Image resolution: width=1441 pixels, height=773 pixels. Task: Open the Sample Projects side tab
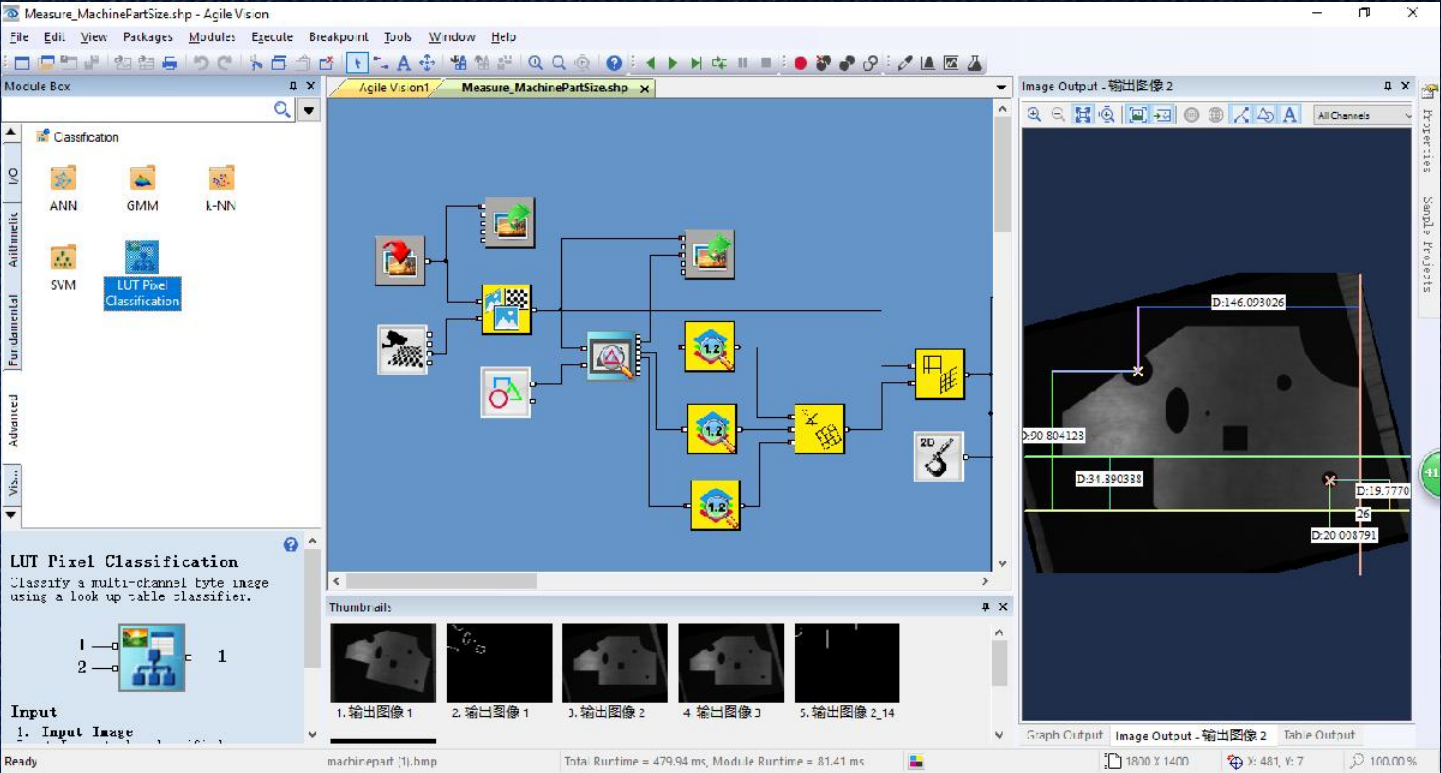pos(1428,243)
